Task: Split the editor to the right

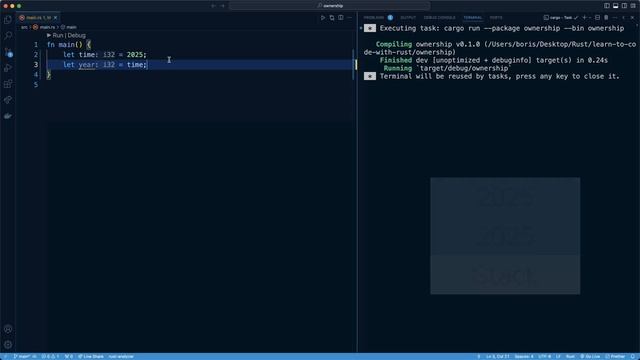Action: (341, 18)
